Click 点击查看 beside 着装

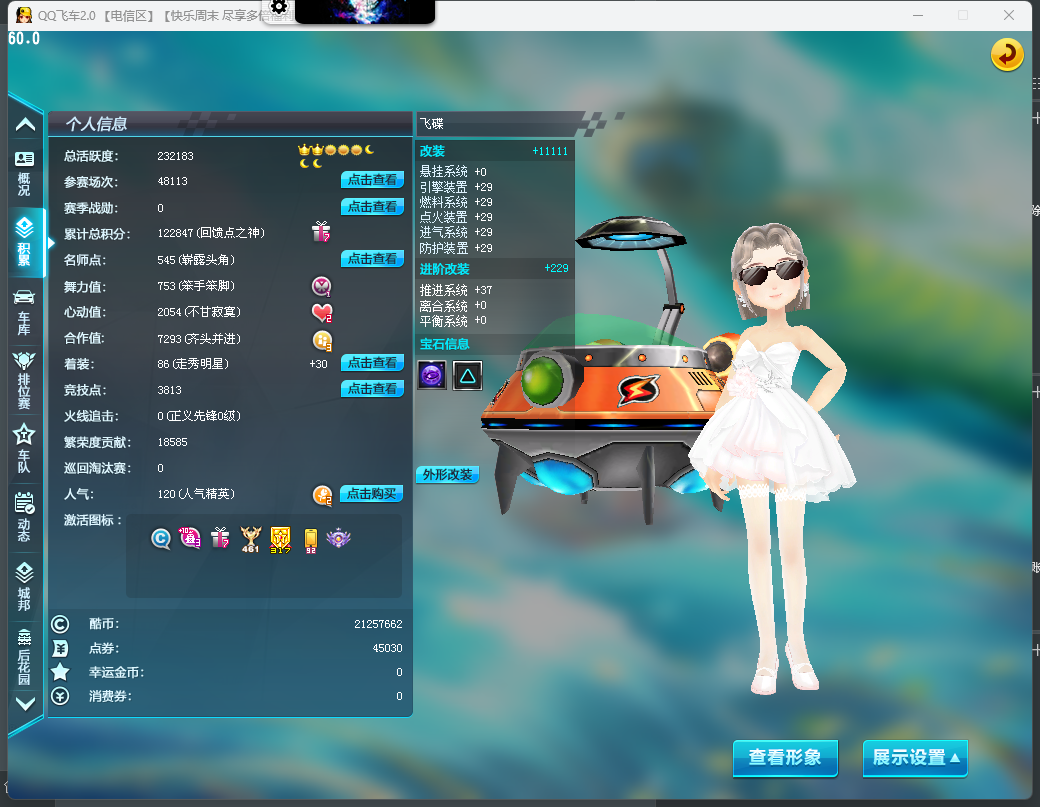(x=372, y=363)
